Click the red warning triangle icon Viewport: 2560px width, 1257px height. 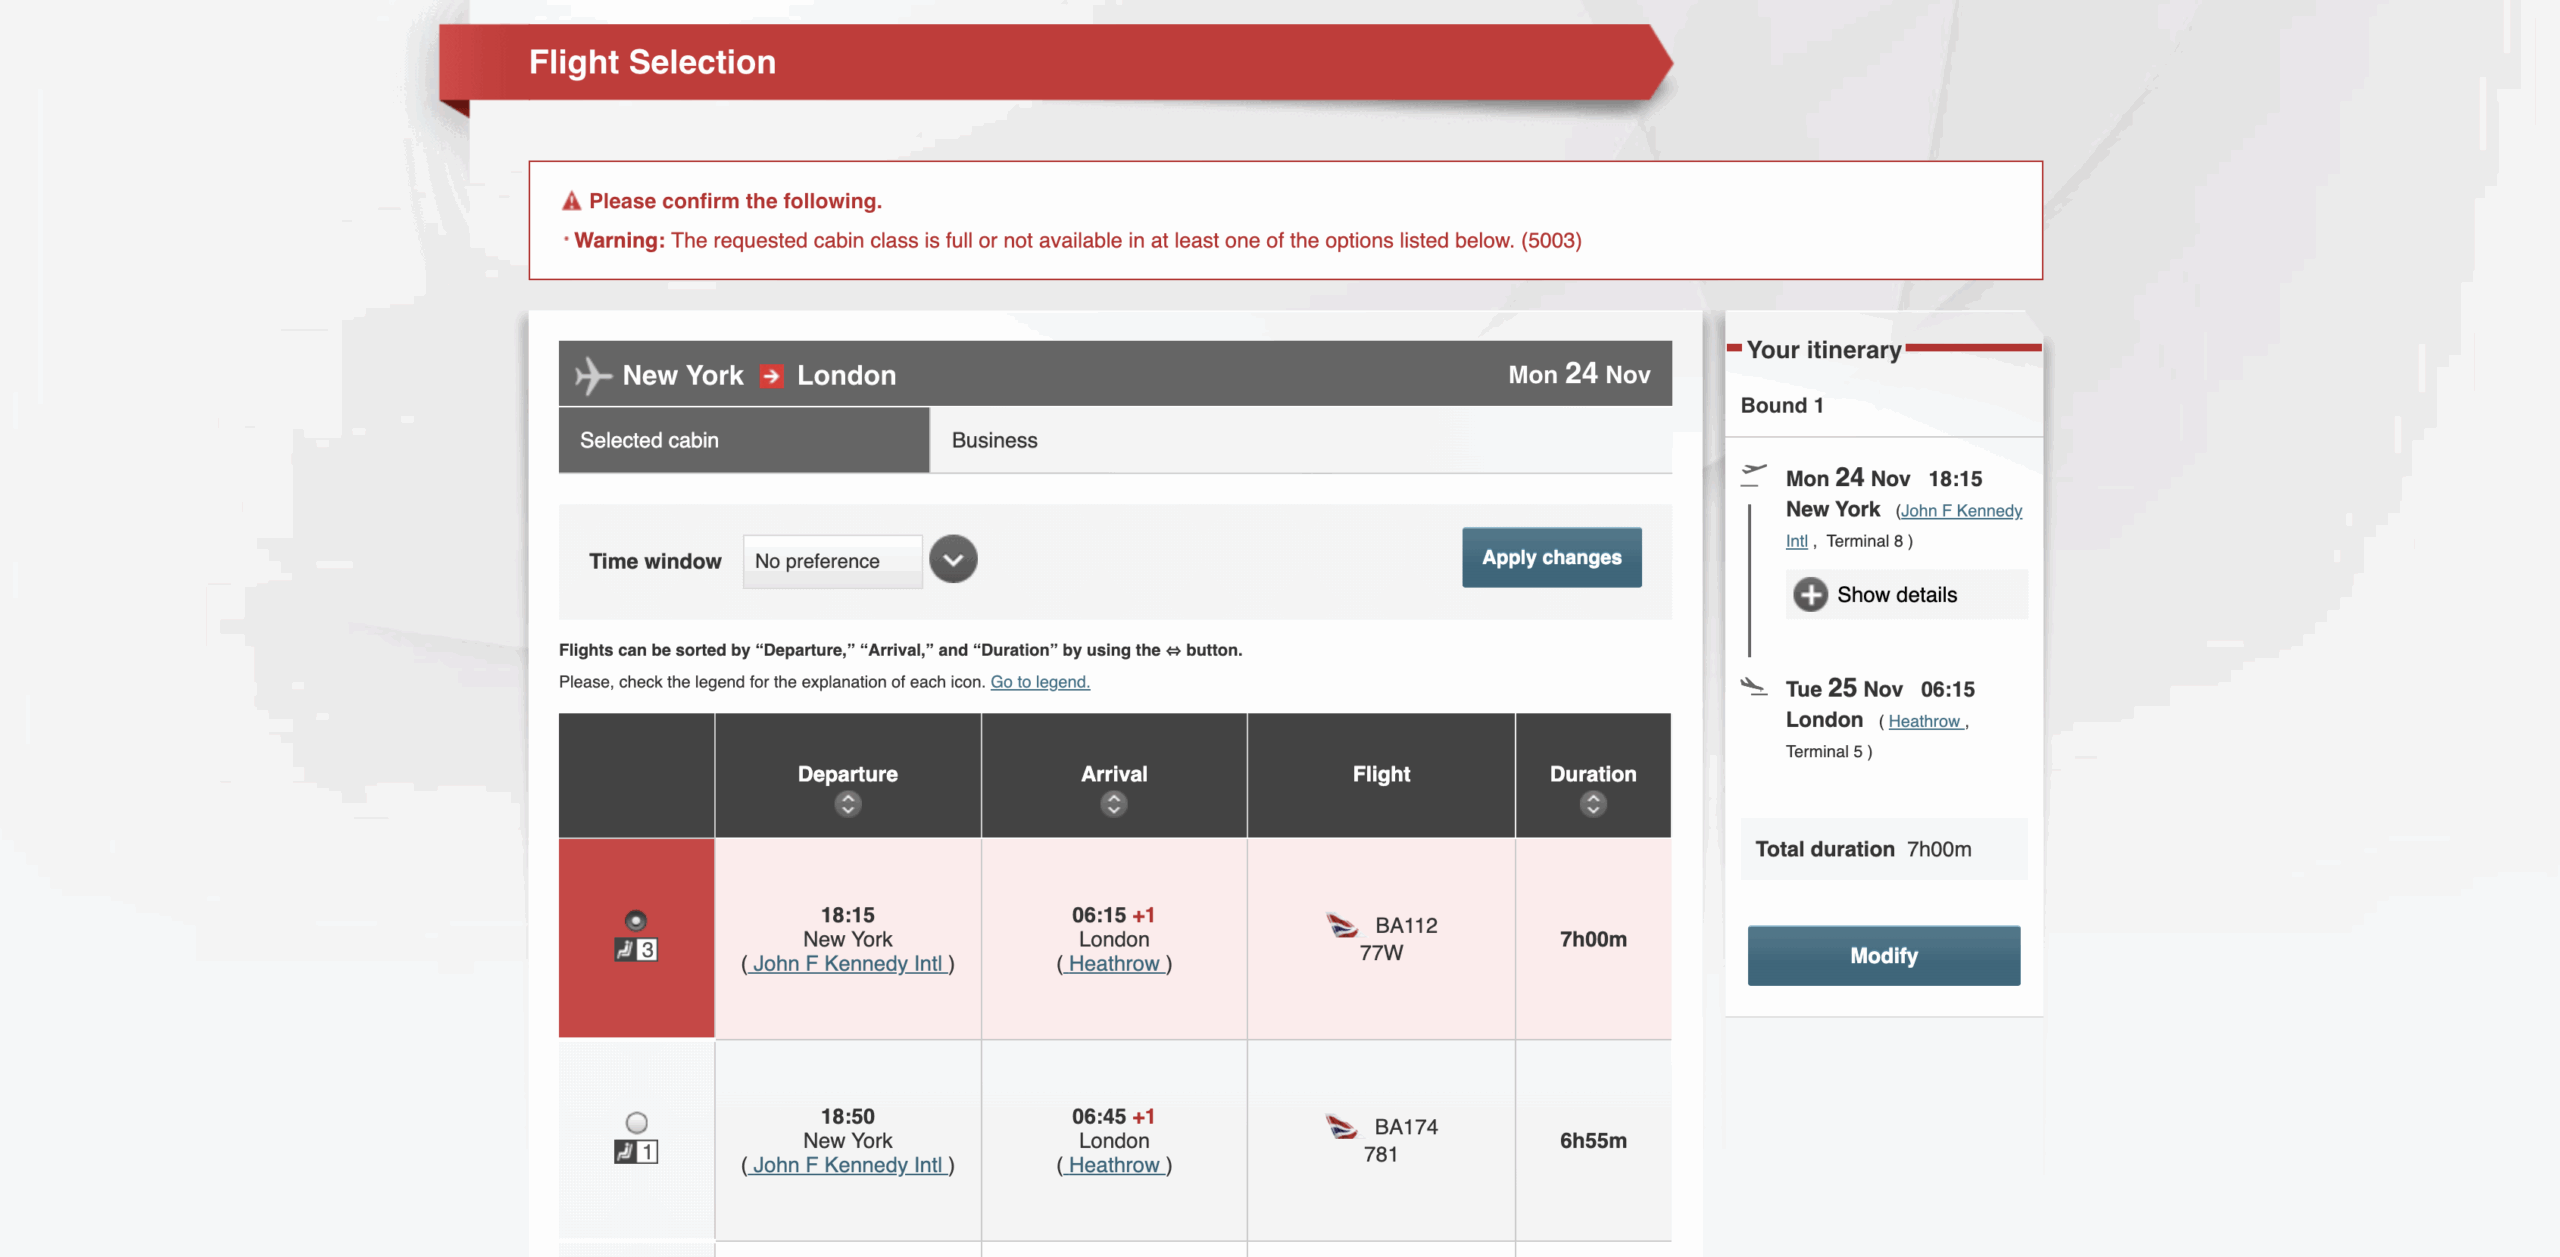(570, 199)
